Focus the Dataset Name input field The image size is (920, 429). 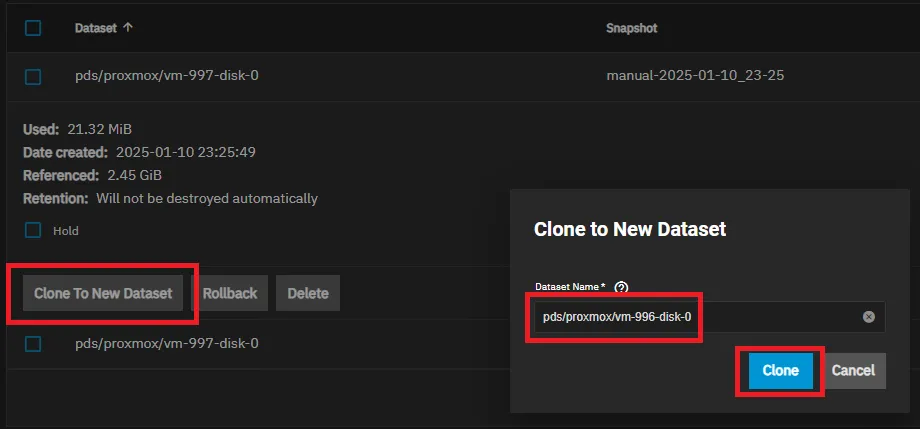coord(690,317)
